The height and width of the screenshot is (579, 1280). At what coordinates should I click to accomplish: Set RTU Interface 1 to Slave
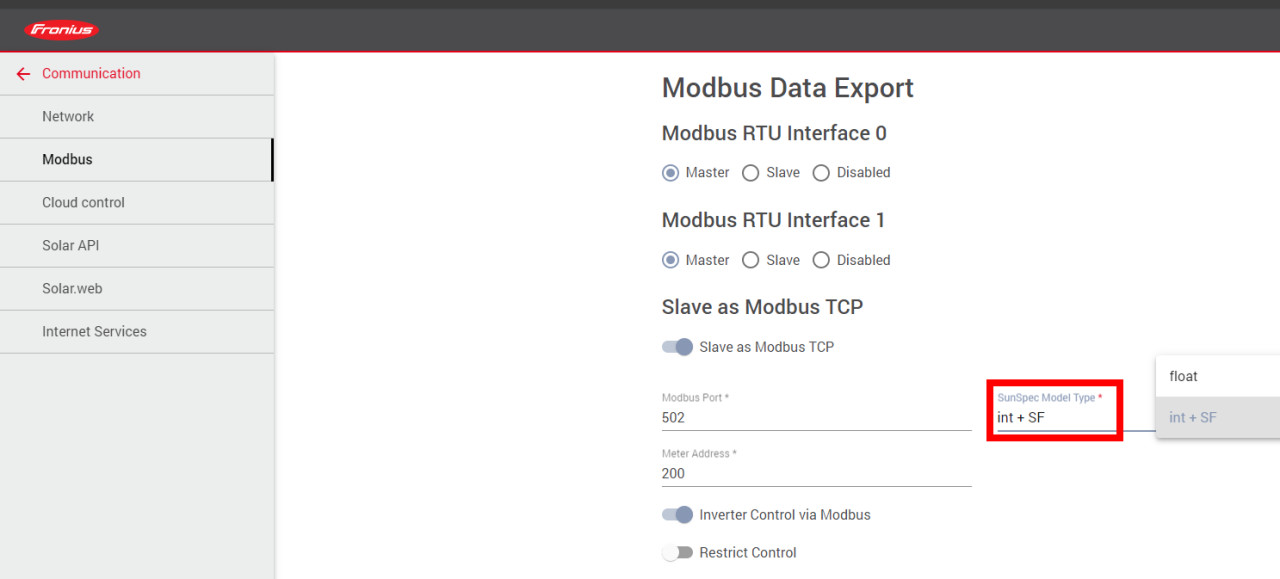pos(751,260)
